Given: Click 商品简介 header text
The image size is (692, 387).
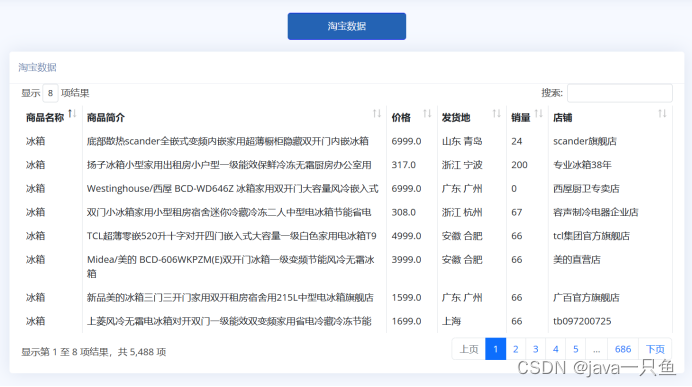Looking at the screenshot, I should point(106,118).
